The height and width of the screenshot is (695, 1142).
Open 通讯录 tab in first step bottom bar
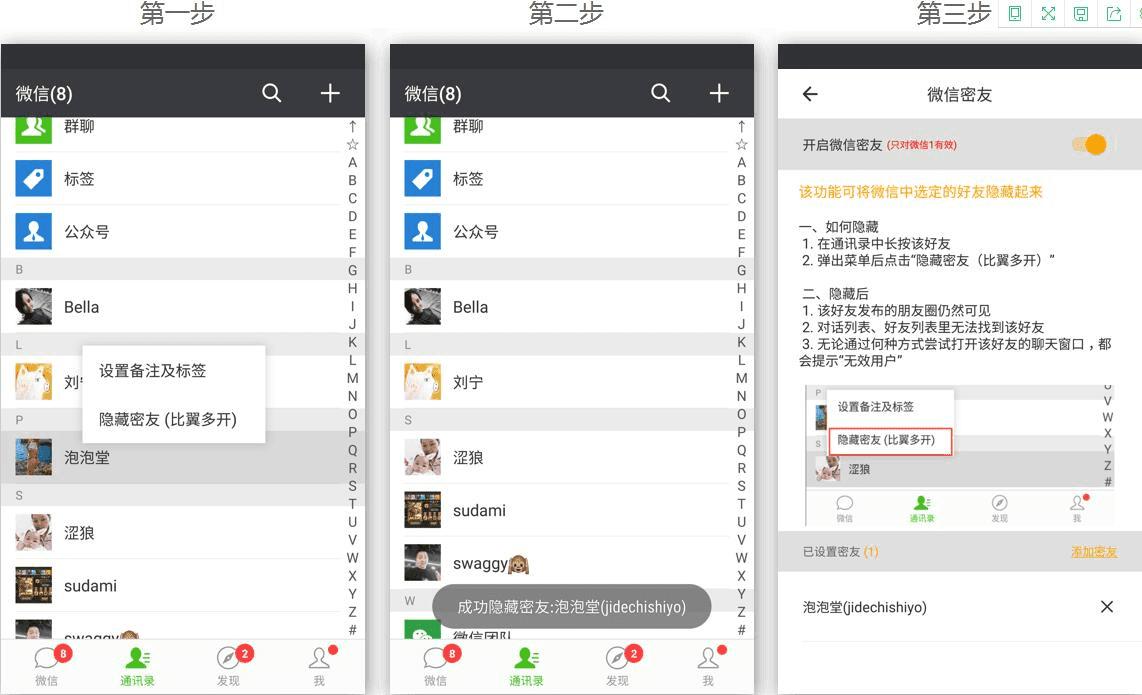[x=137, y=666]
